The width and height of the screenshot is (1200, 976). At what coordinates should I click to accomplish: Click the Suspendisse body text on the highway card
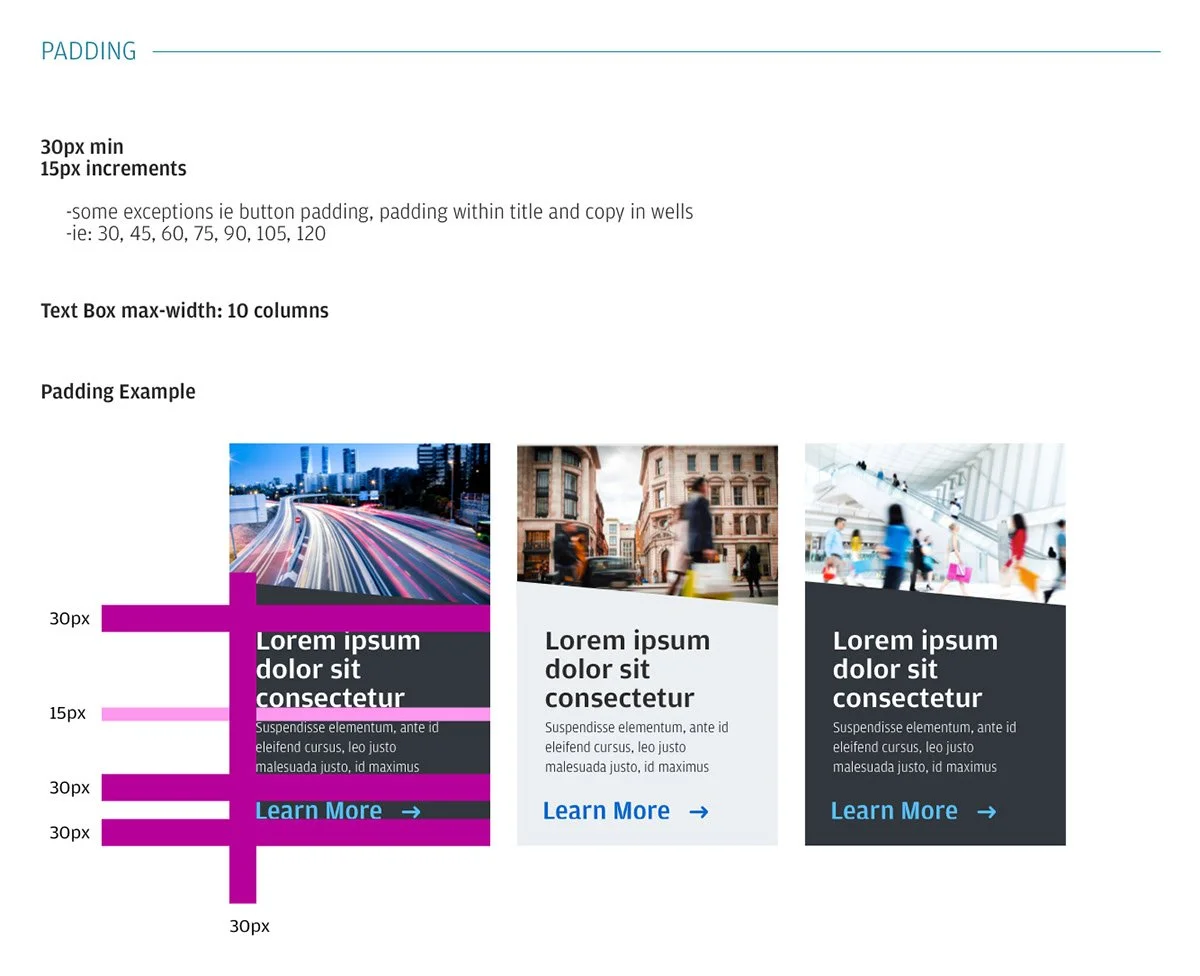(x=347, y=747)
